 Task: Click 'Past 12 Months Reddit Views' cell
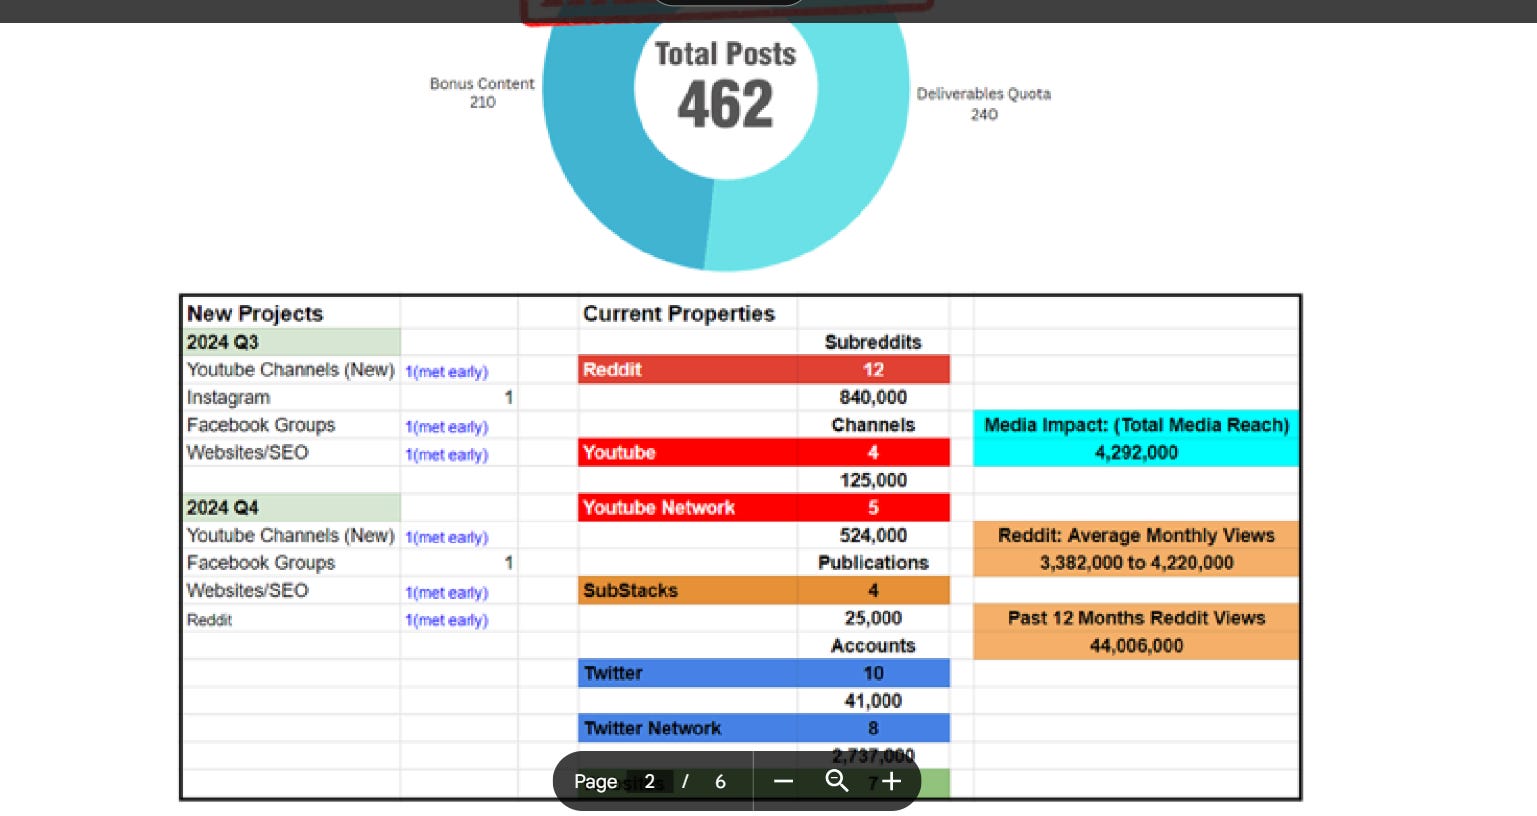(x=1136, y=619)
